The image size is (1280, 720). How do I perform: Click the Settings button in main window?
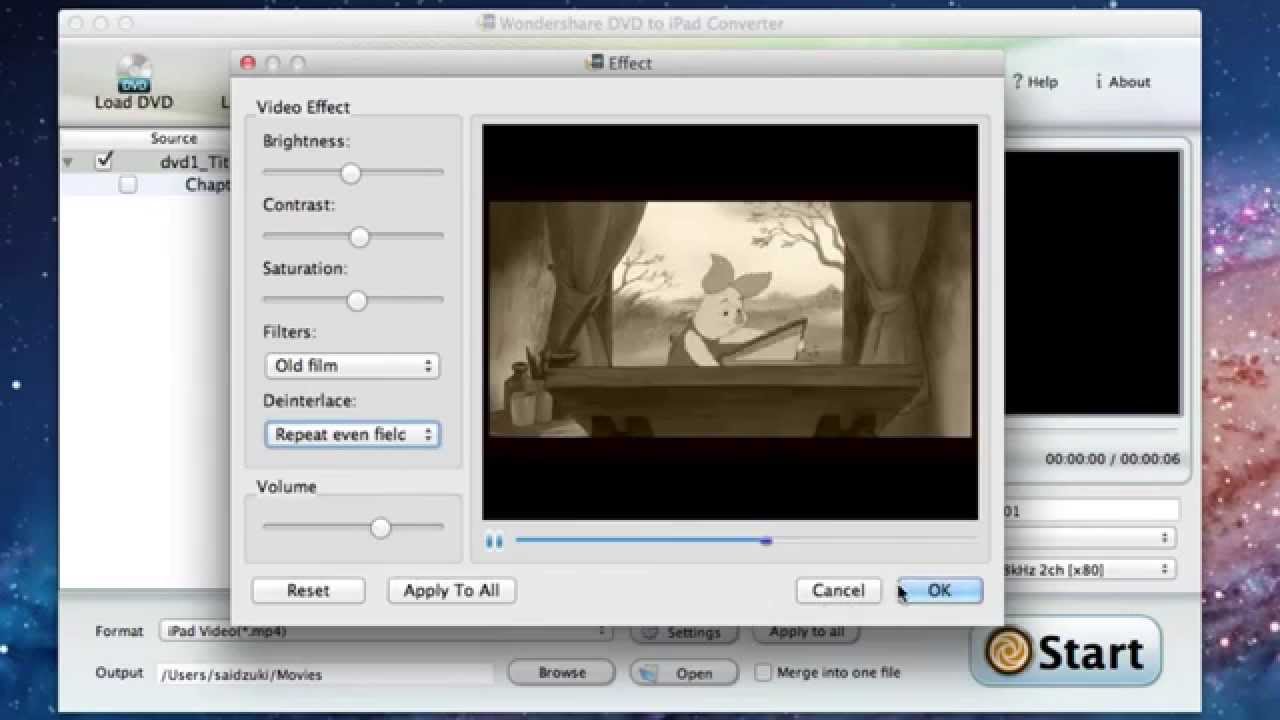[684, 632]
